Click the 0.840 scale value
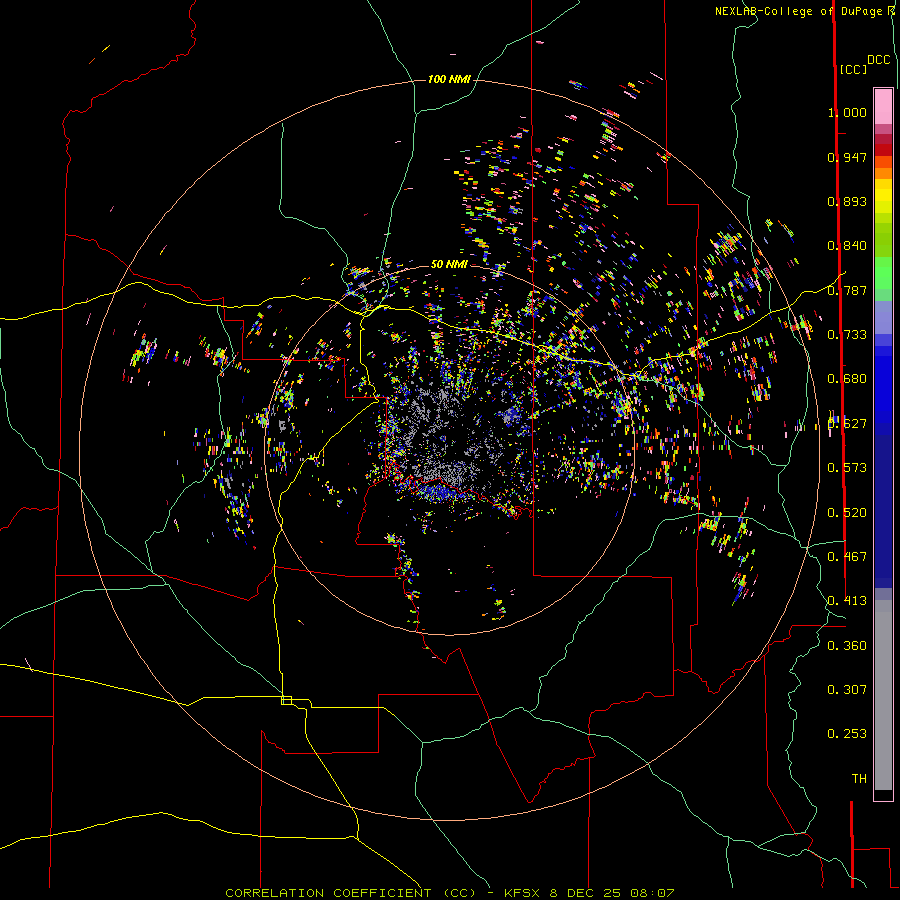 [x=847, y=246]
